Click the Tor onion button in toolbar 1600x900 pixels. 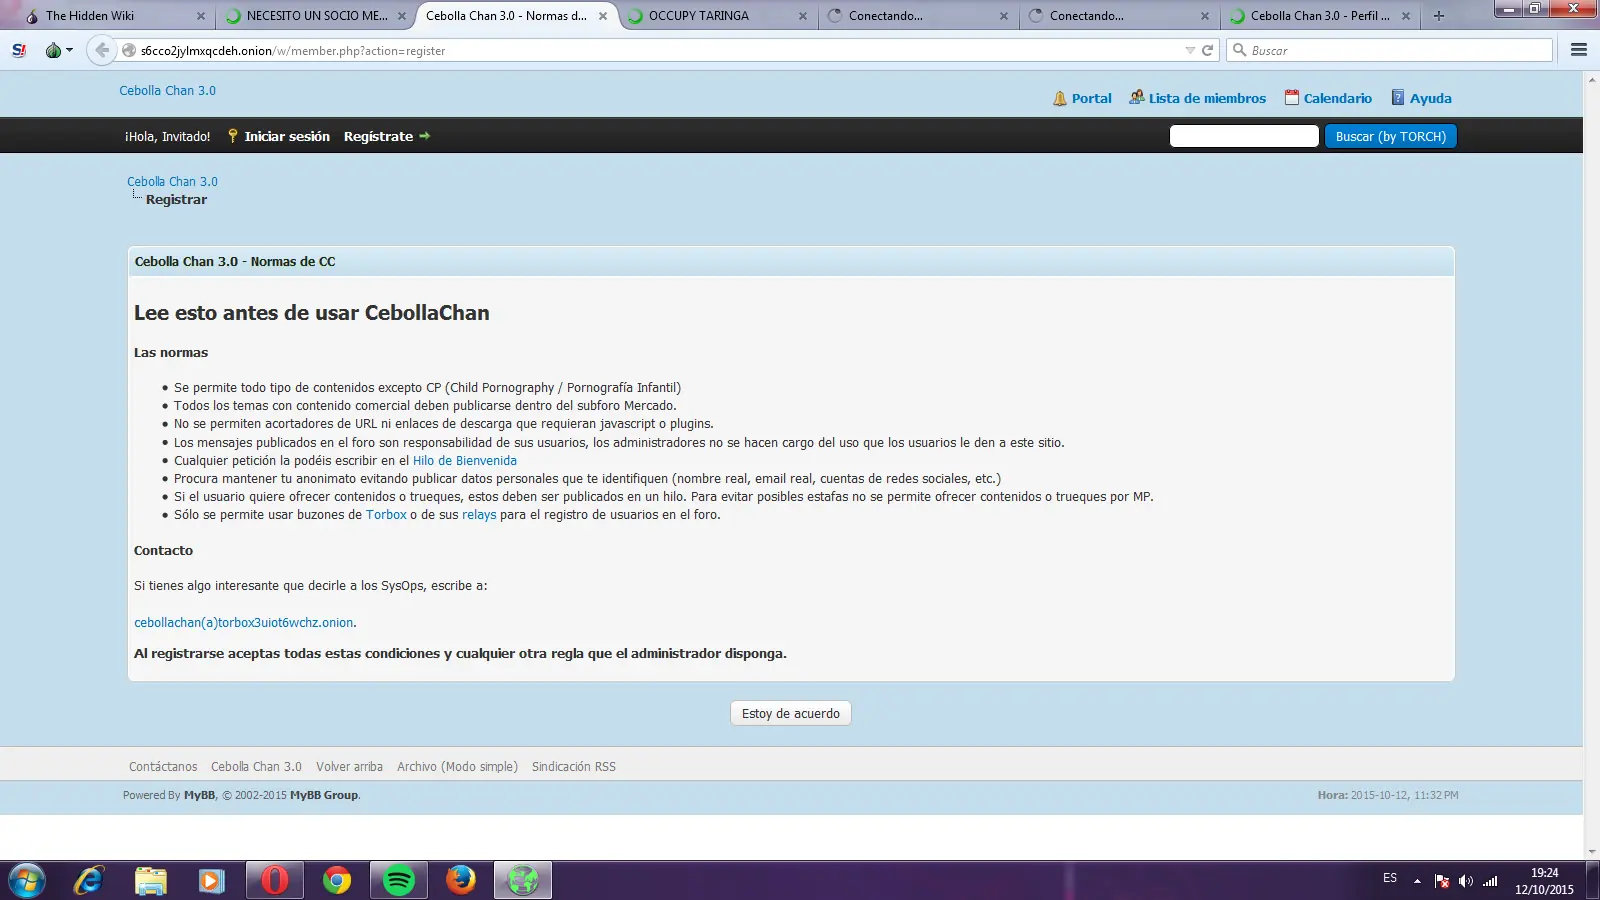pyautogui.click(x=53, y=50)
